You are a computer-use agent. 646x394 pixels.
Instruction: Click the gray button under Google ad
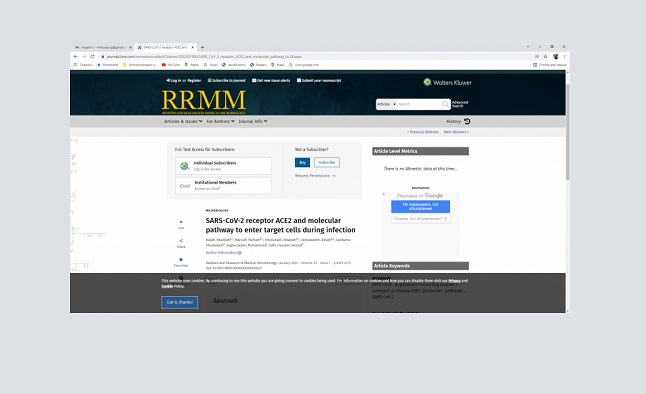pos(420,219)
